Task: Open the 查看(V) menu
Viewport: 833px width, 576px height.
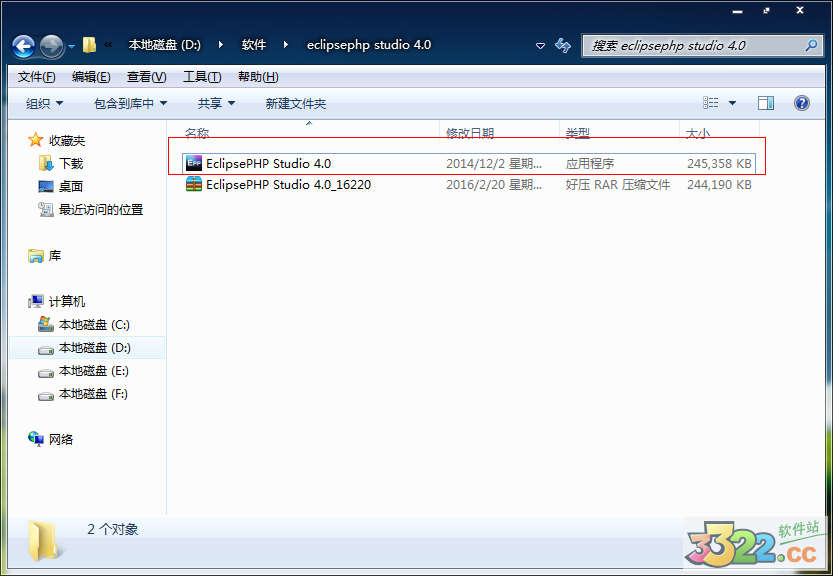Action: point(146,77)
